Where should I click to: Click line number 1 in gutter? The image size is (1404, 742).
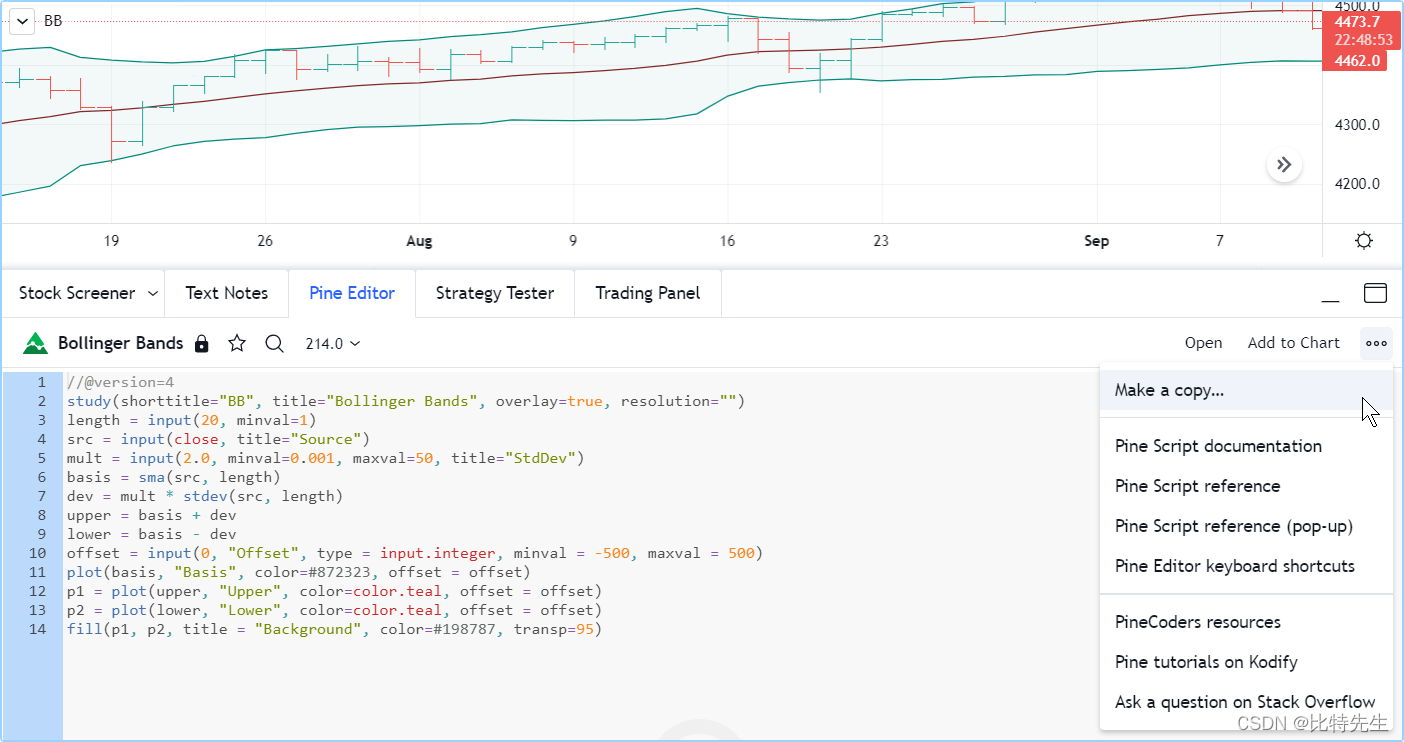pyautogui.click(x=41, y=382)
